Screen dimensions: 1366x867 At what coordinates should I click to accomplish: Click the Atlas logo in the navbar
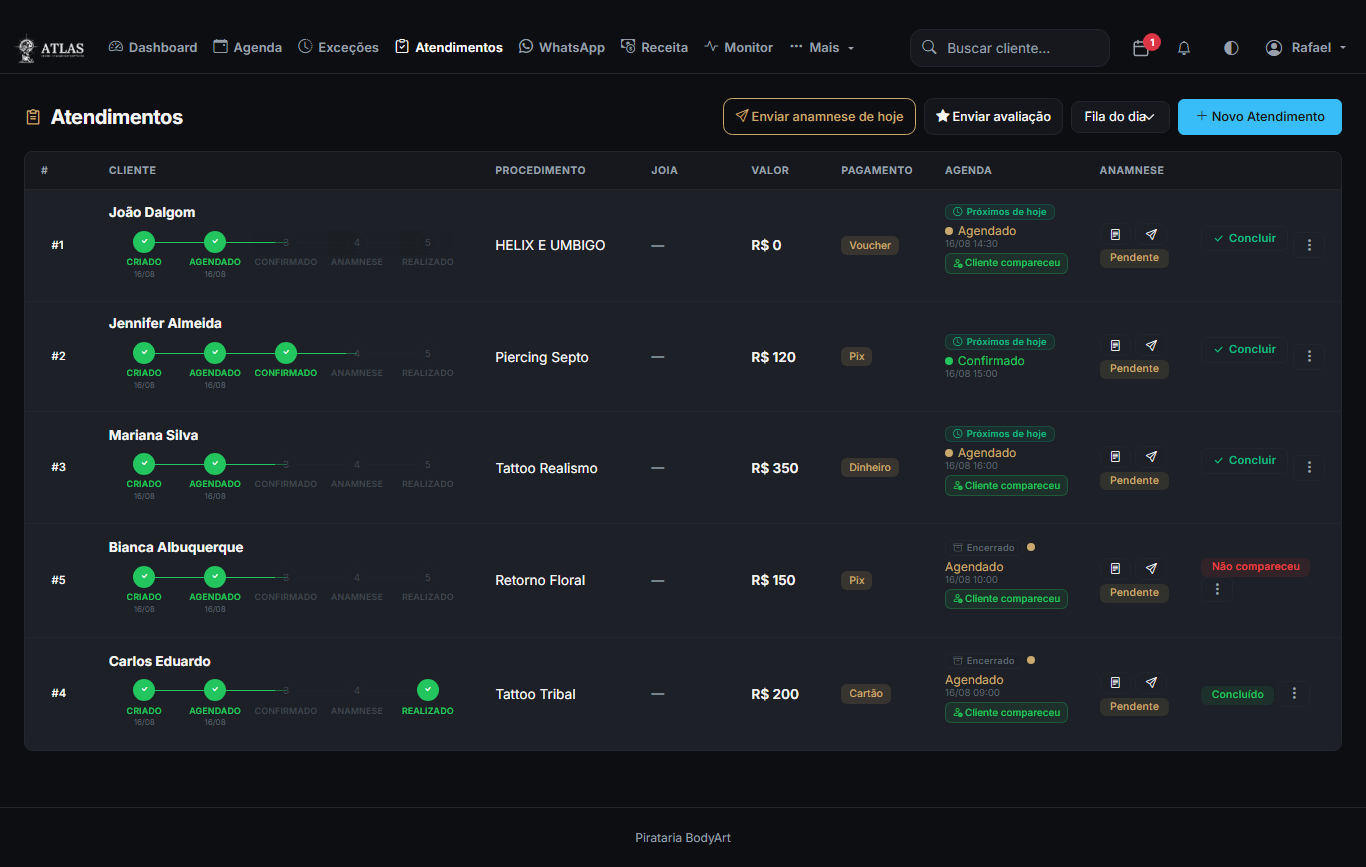click(x=50, y=48)
